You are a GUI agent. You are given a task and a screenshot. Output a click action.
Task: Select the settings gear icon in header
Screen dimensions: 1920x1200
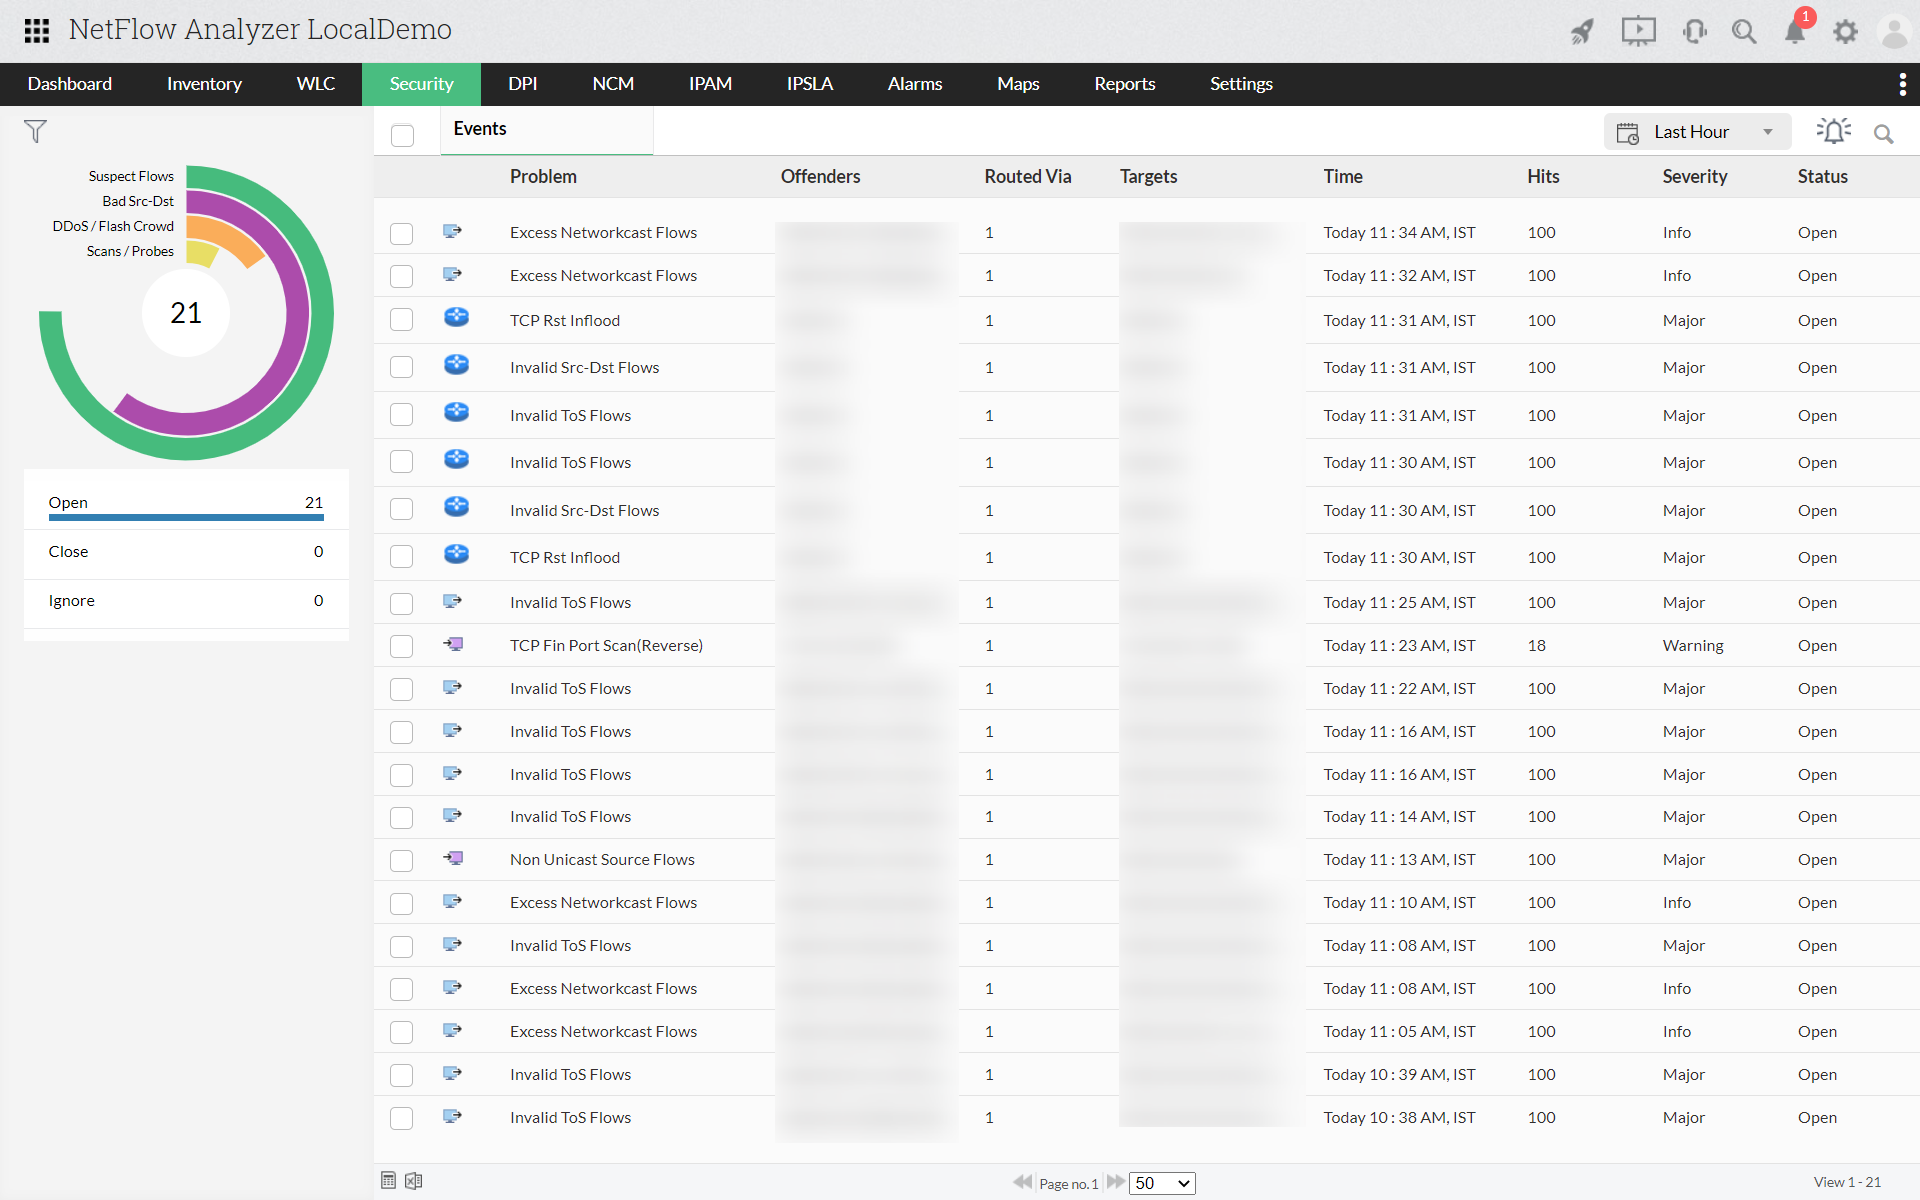click(1847, 29)
